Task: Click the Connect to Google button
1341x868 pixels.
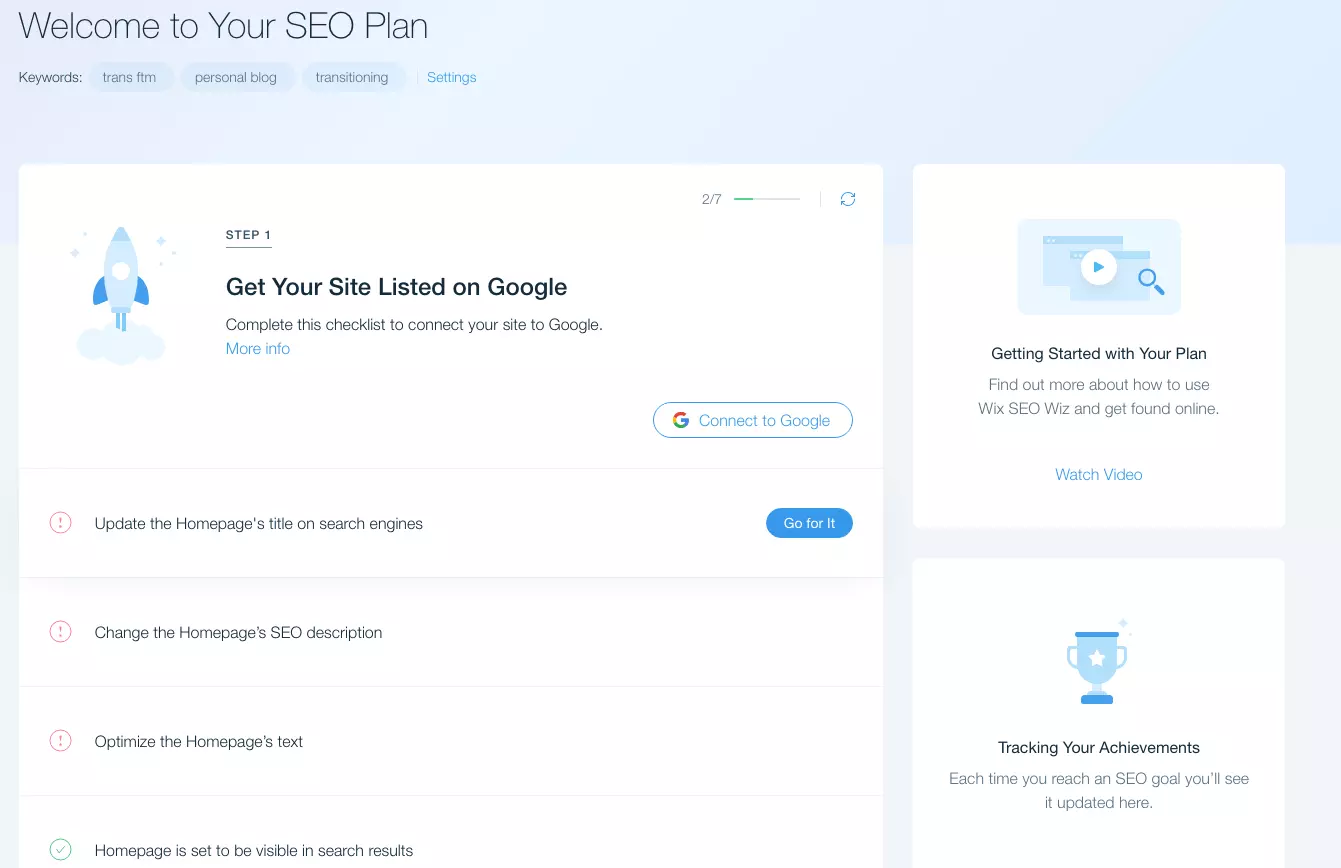Action: point(752,420)
